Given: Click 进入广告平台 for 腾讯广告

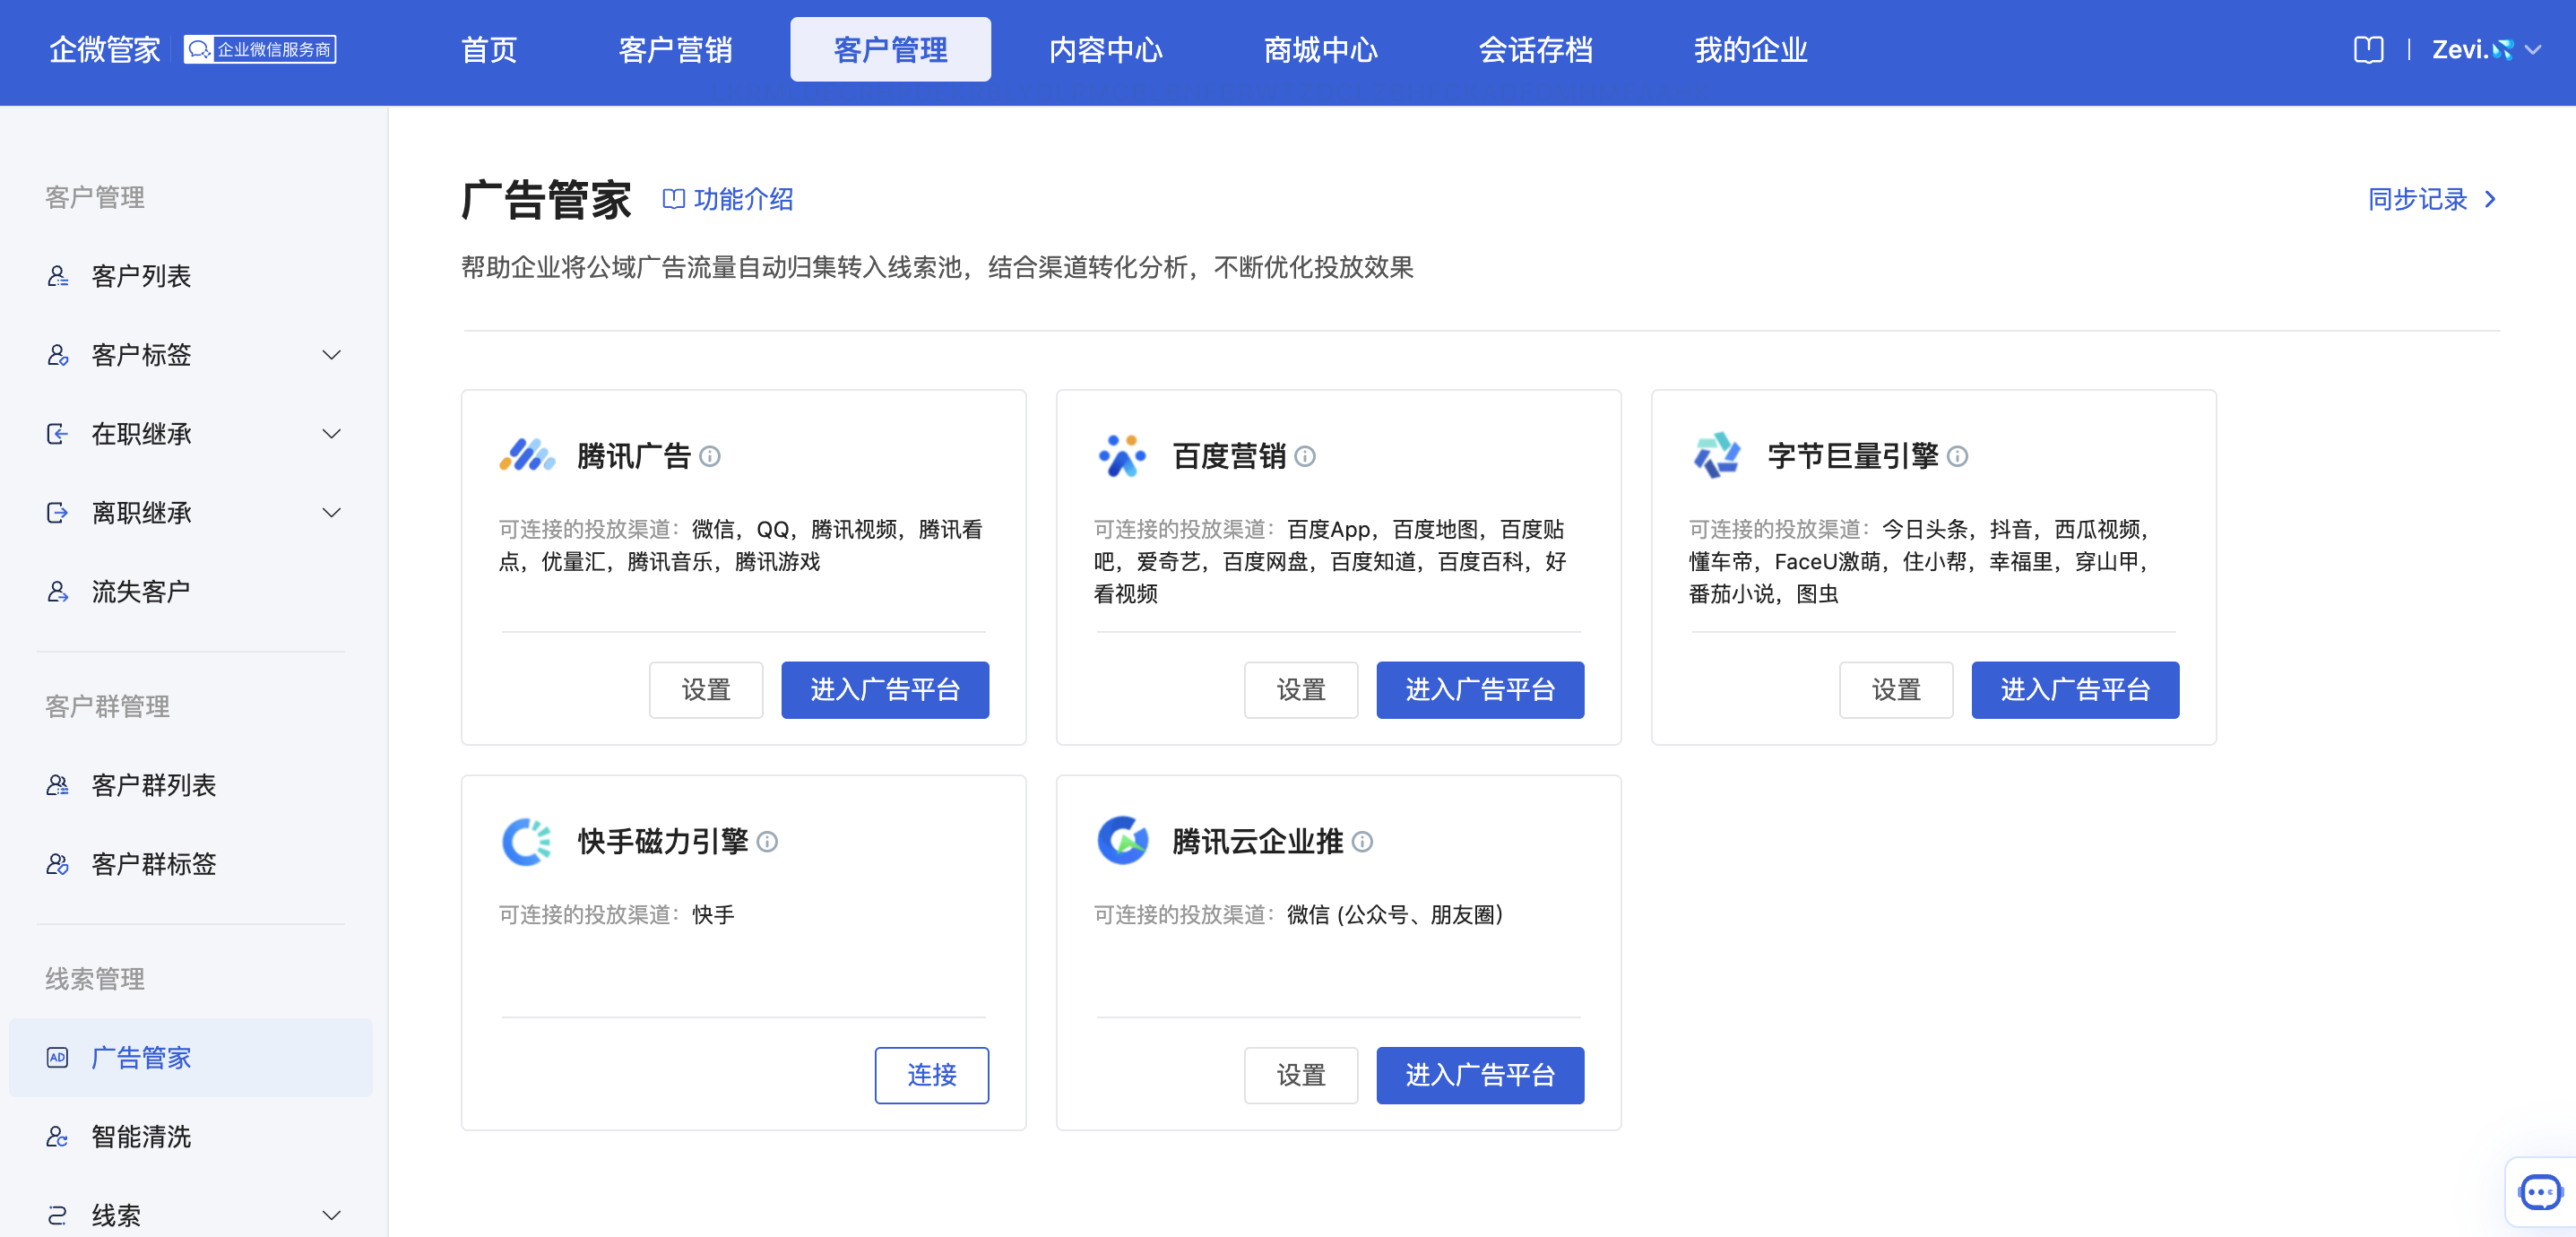Looking at the screenshot, I should point(885,690).
